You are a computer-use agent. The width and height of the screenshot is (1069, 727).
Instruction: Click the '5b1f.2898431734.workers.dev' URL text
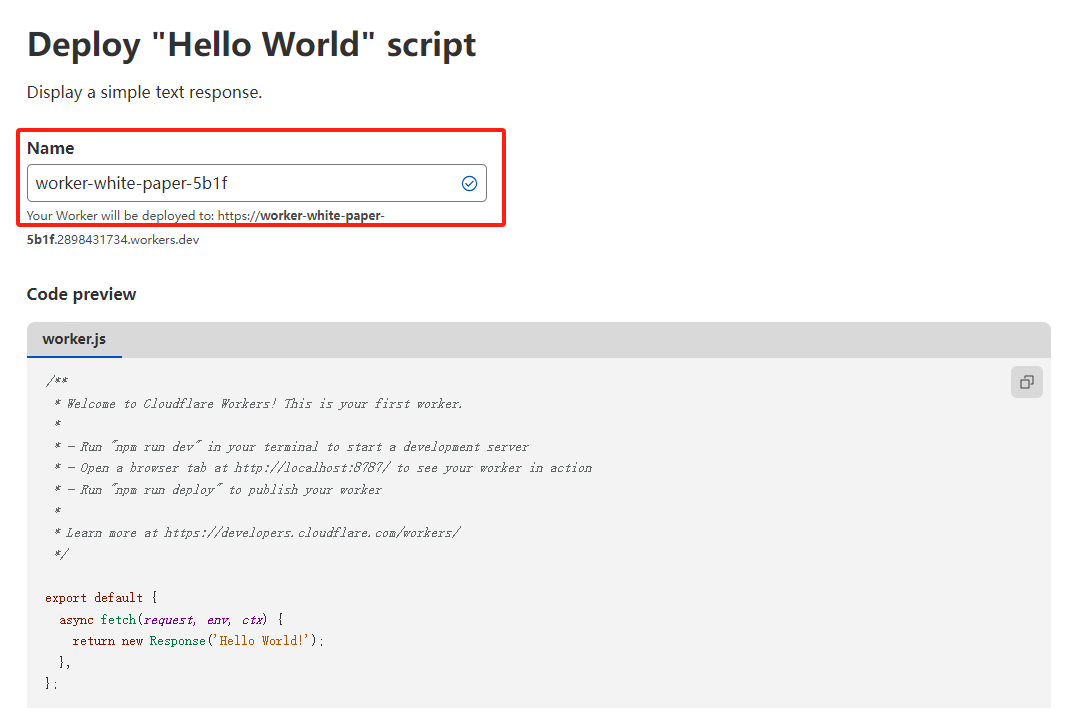113,239
